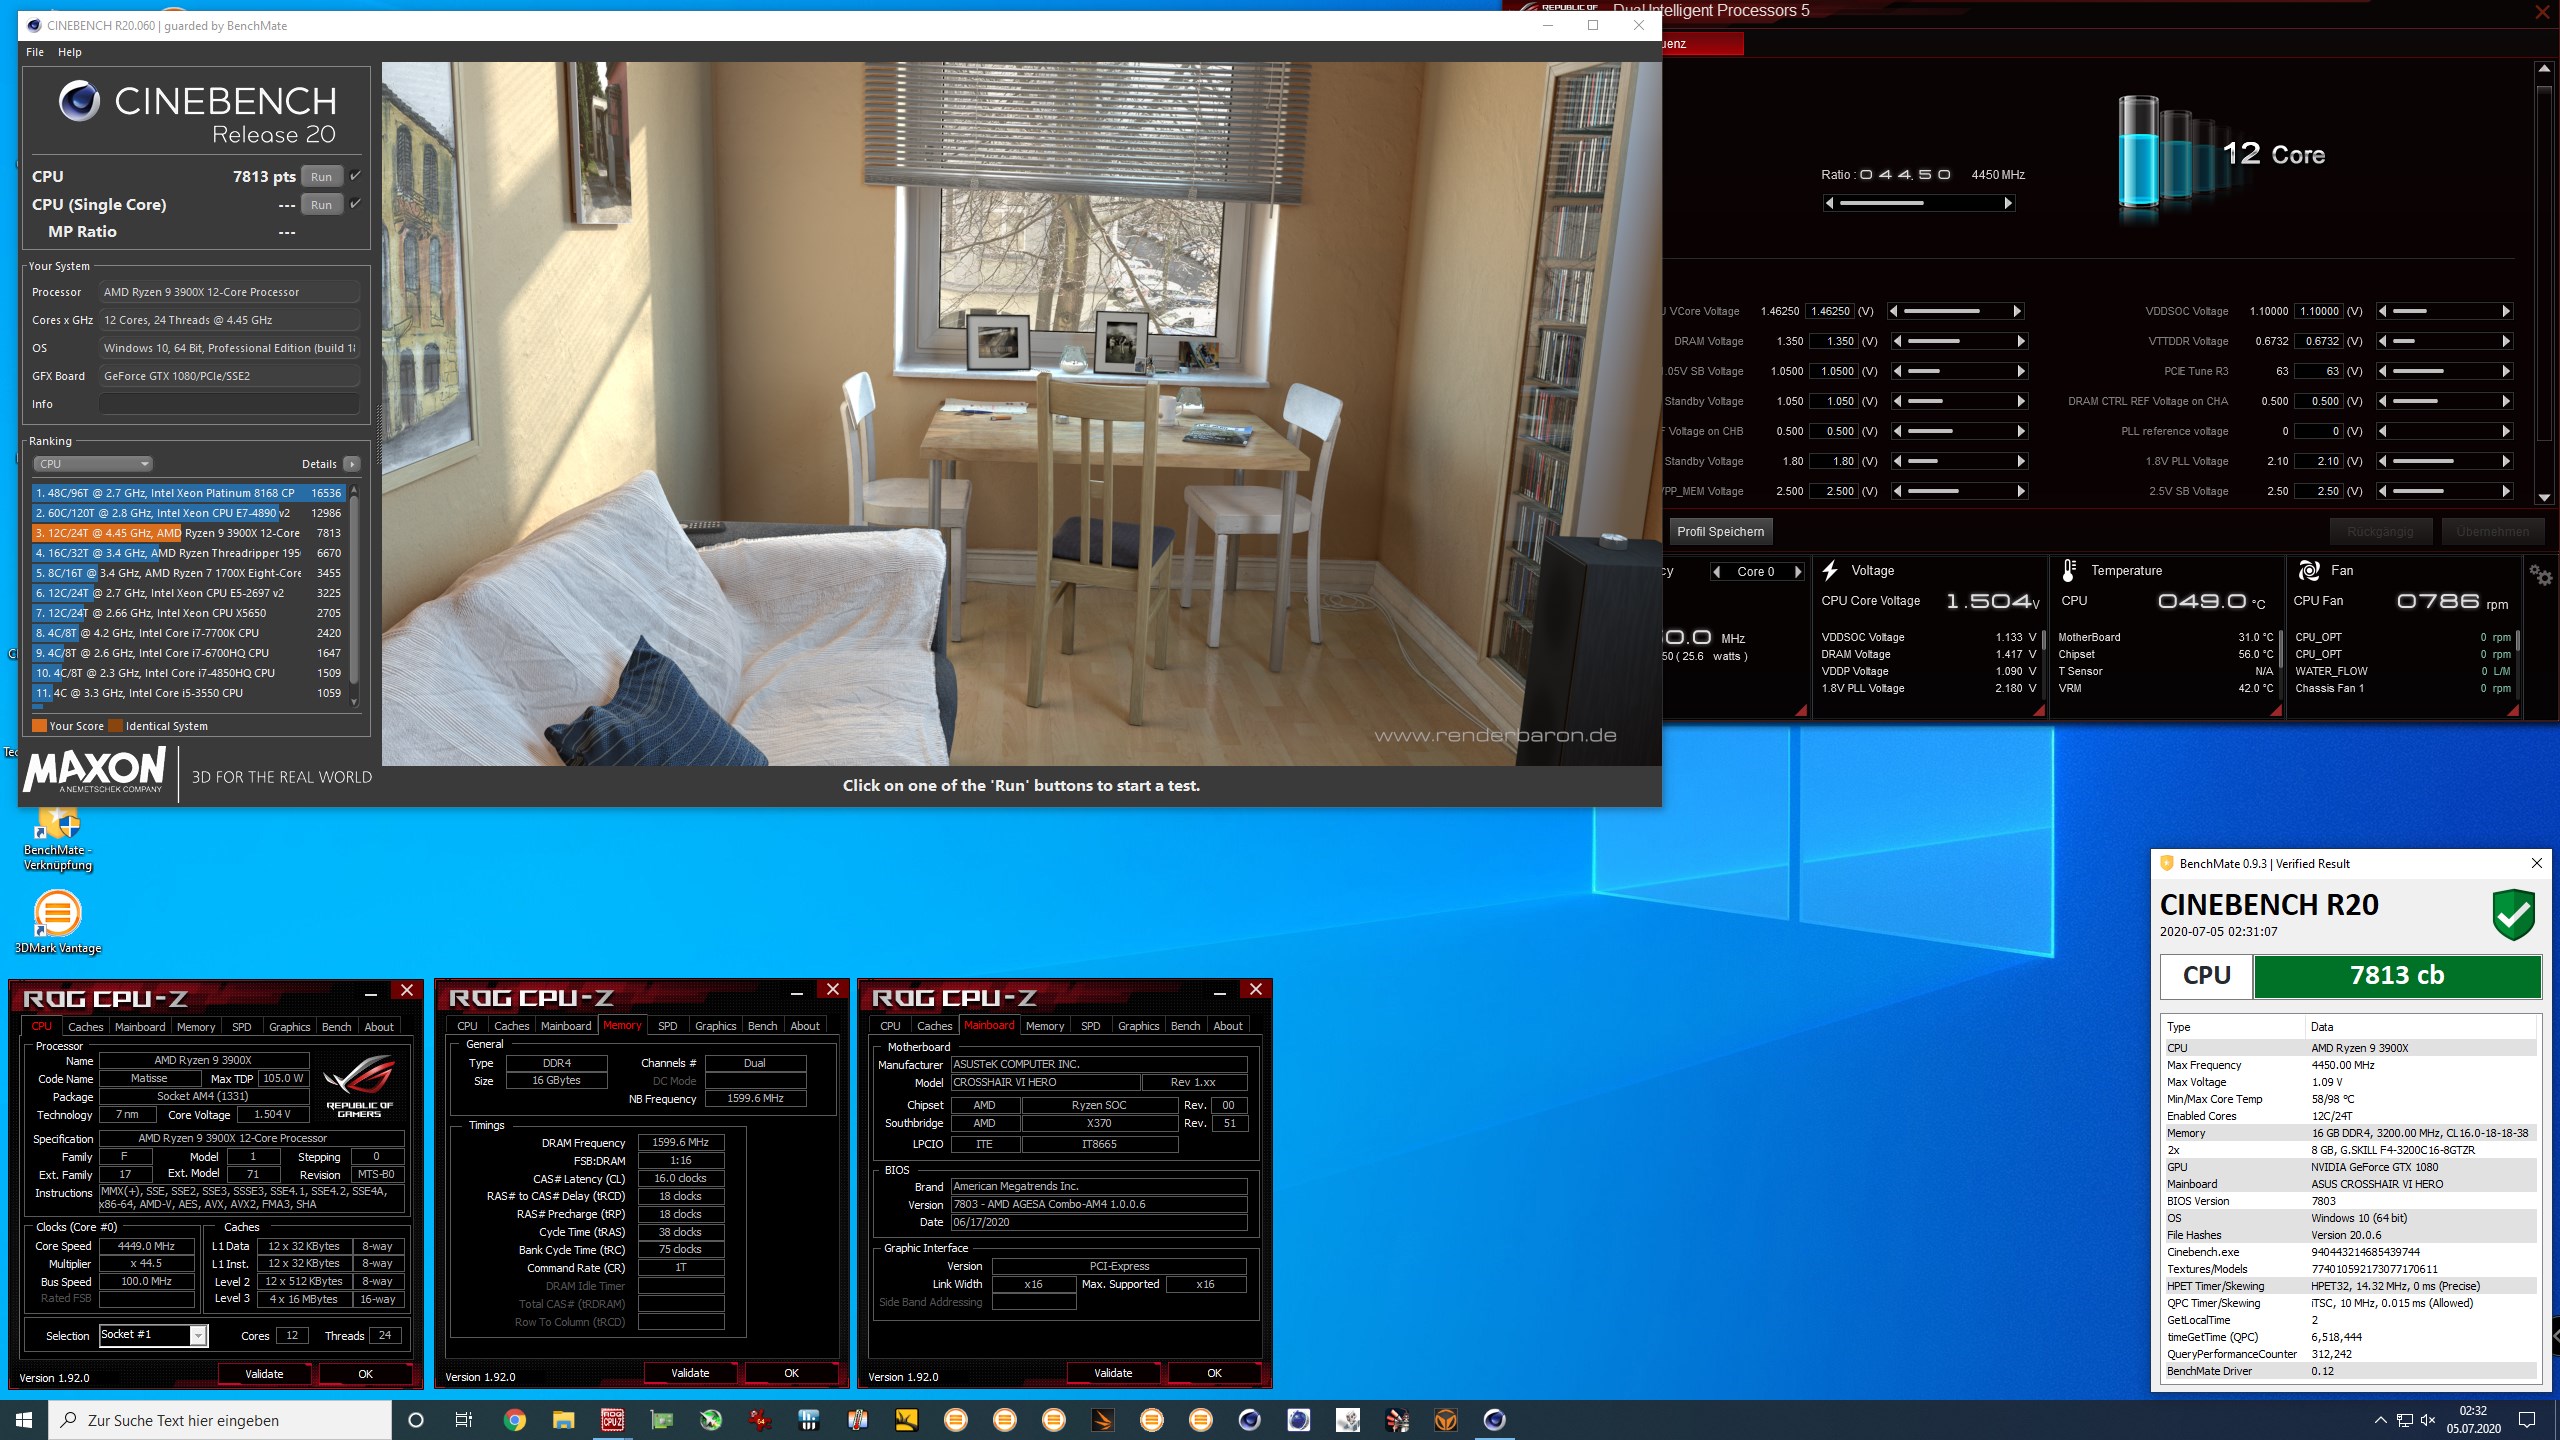The image size is (2560, 1440).
Task: Expand the Fan panel red corner triangle
Action: (x=2512, y=710)
